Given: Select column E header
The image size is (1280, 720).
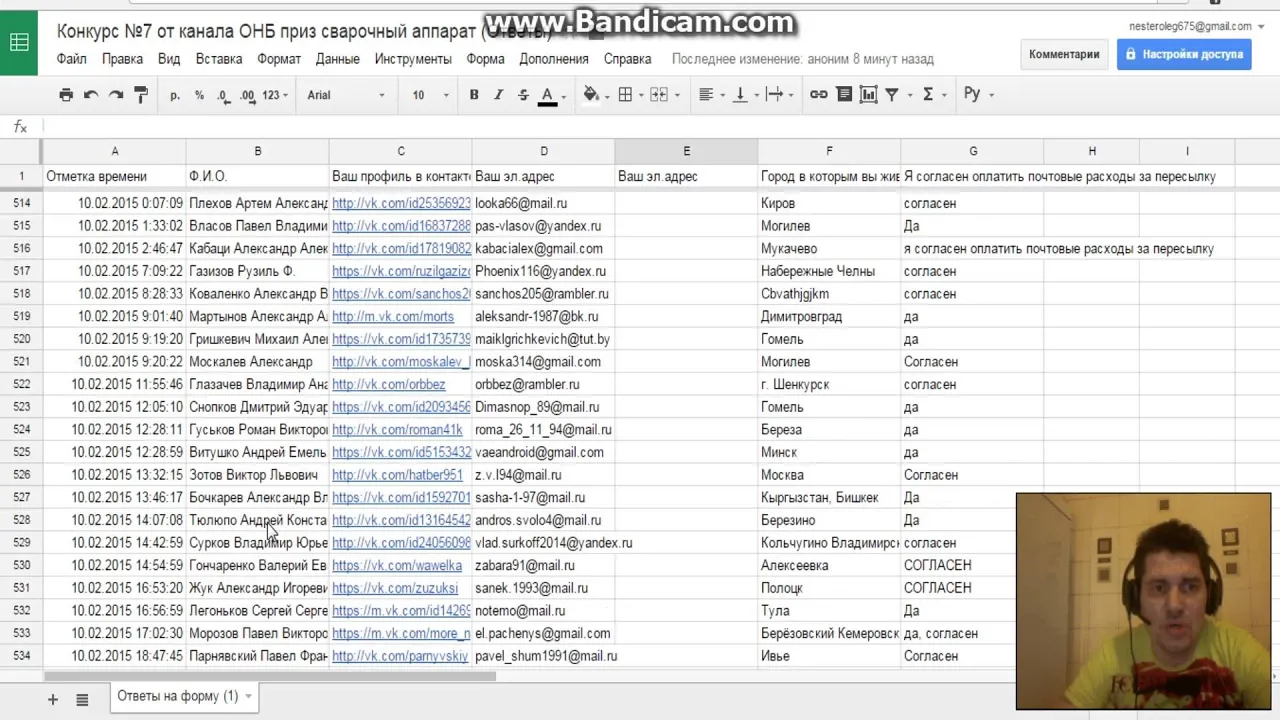Looking at the screenshot, I should click(686, 151).
